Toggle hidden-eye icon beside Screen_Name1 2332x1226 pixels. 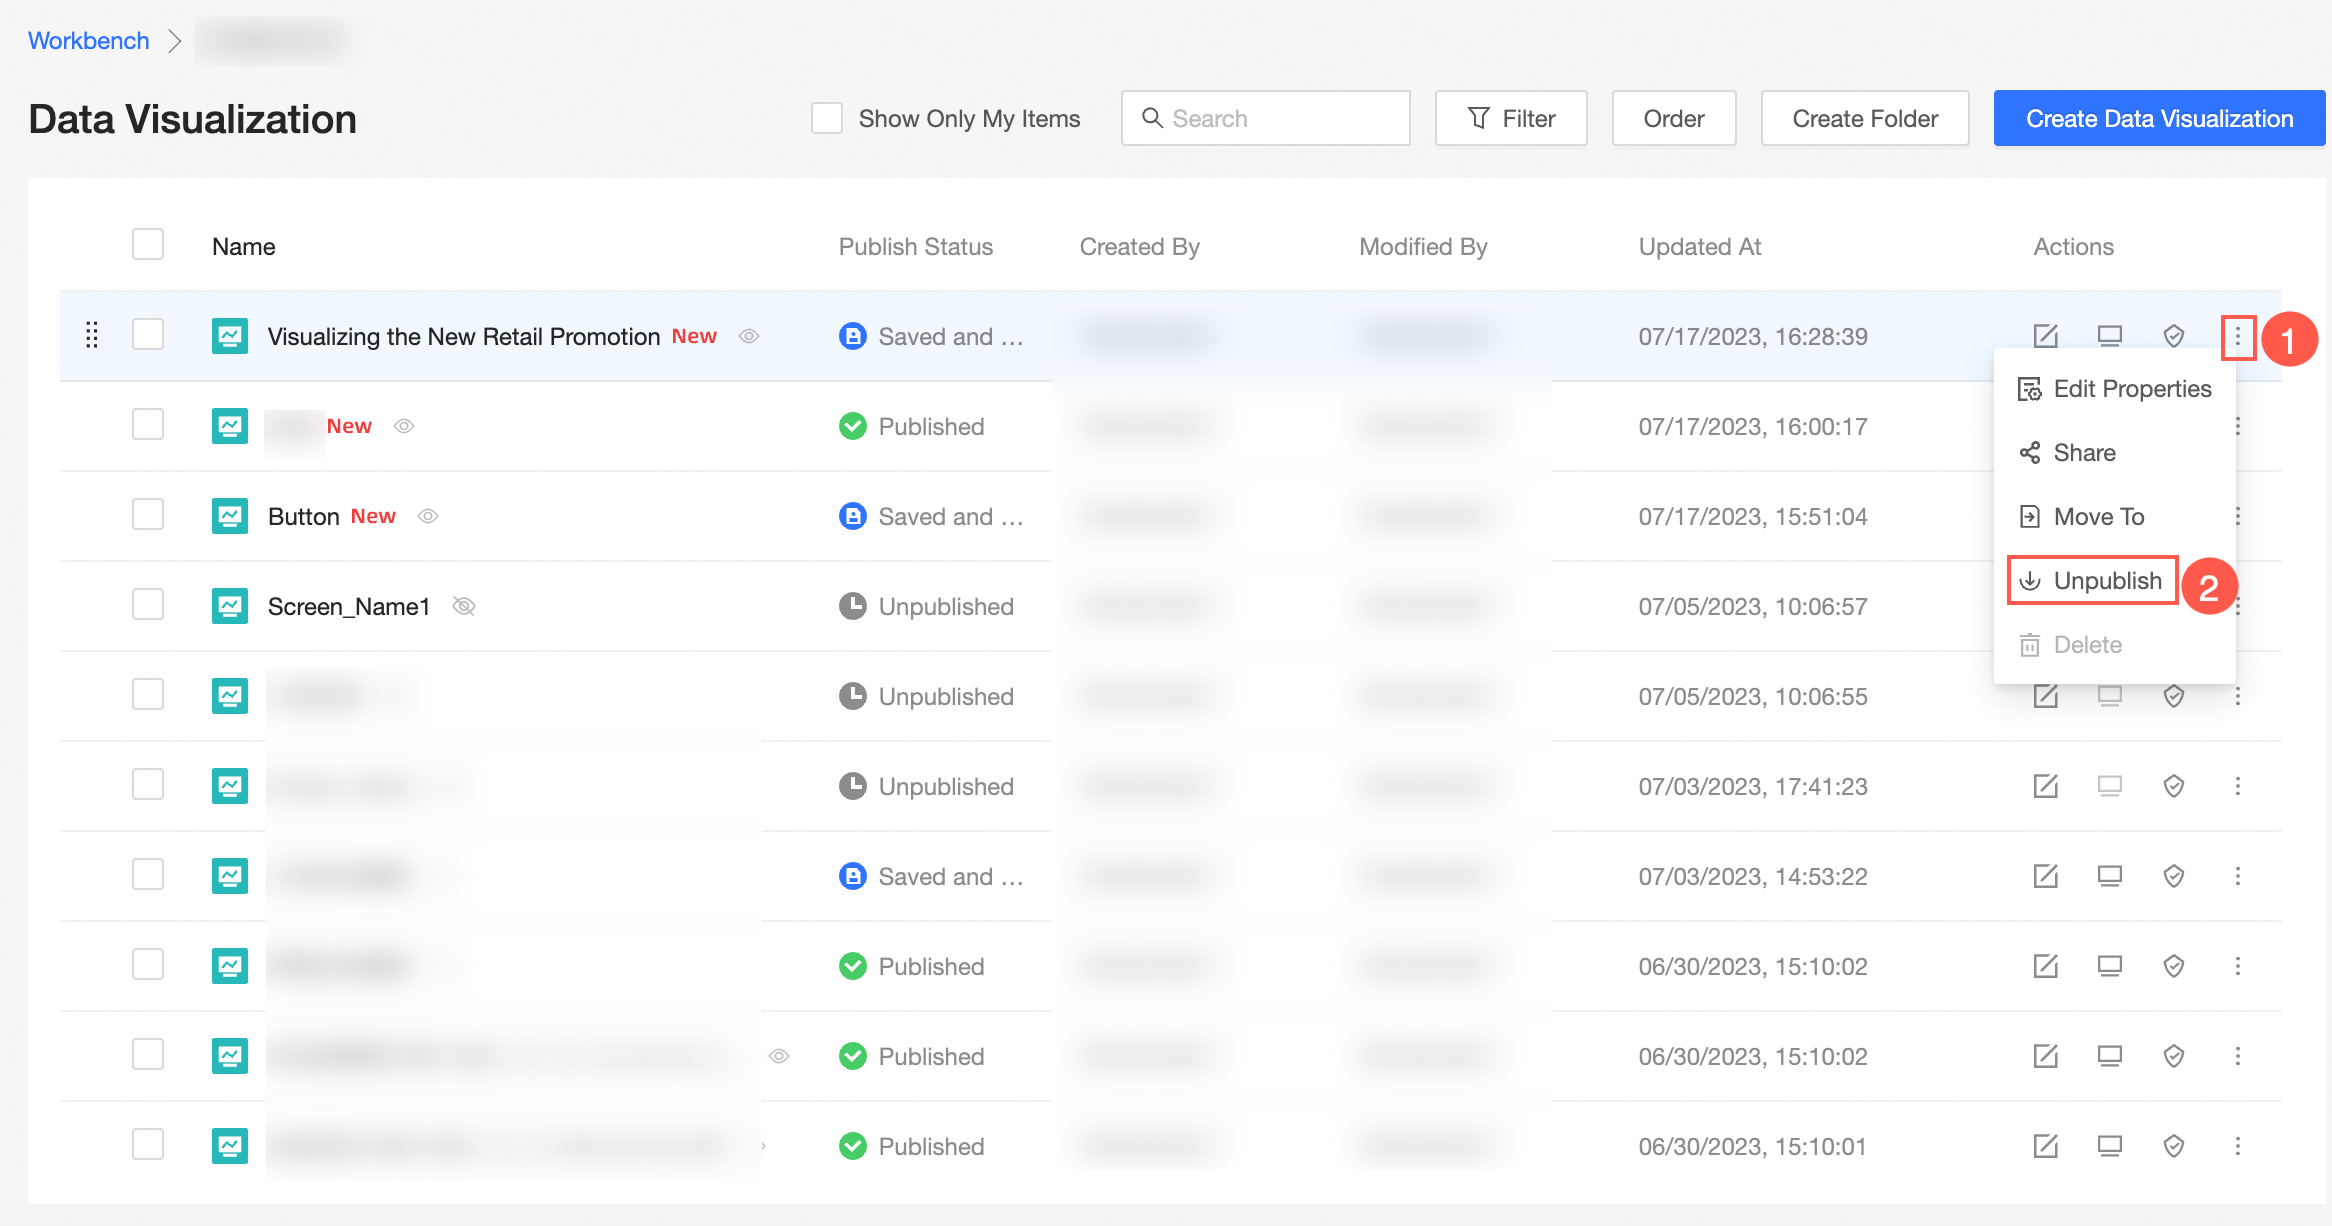click(464, 606)
